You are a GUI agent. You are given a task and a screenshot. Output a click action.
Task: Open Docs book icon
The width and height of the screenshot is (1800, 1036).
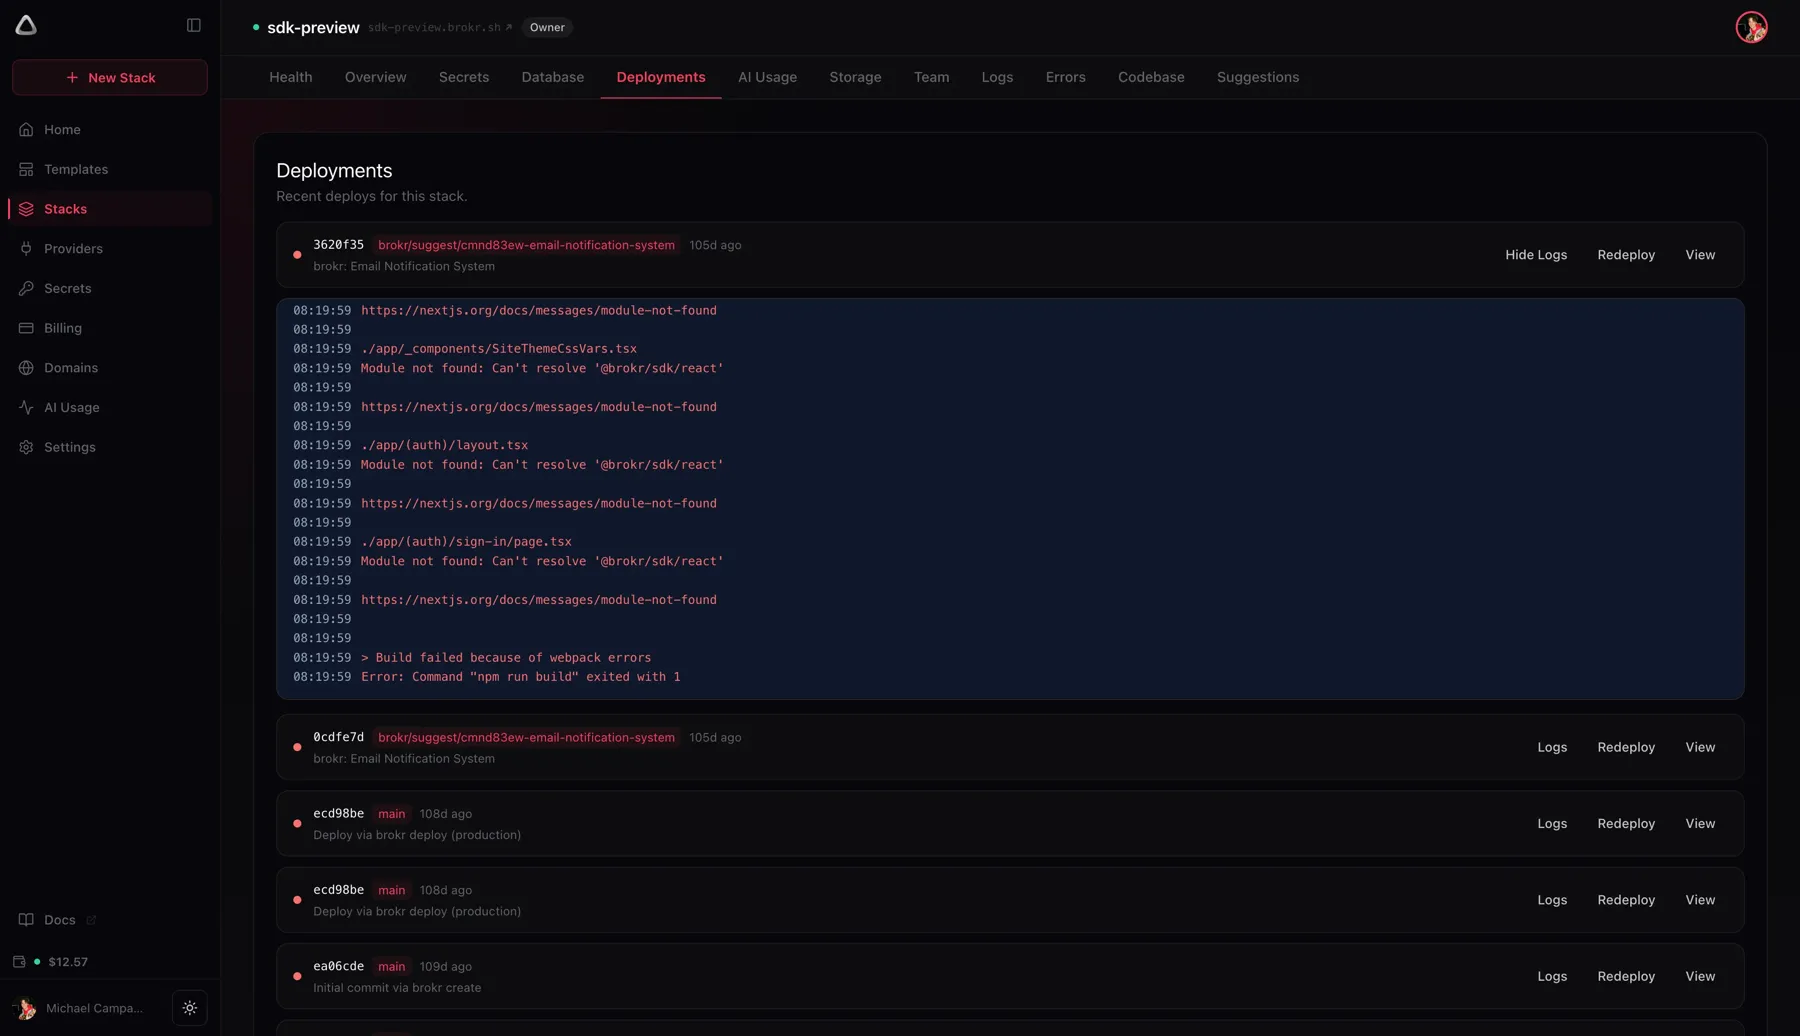click(x=26, y=920)
